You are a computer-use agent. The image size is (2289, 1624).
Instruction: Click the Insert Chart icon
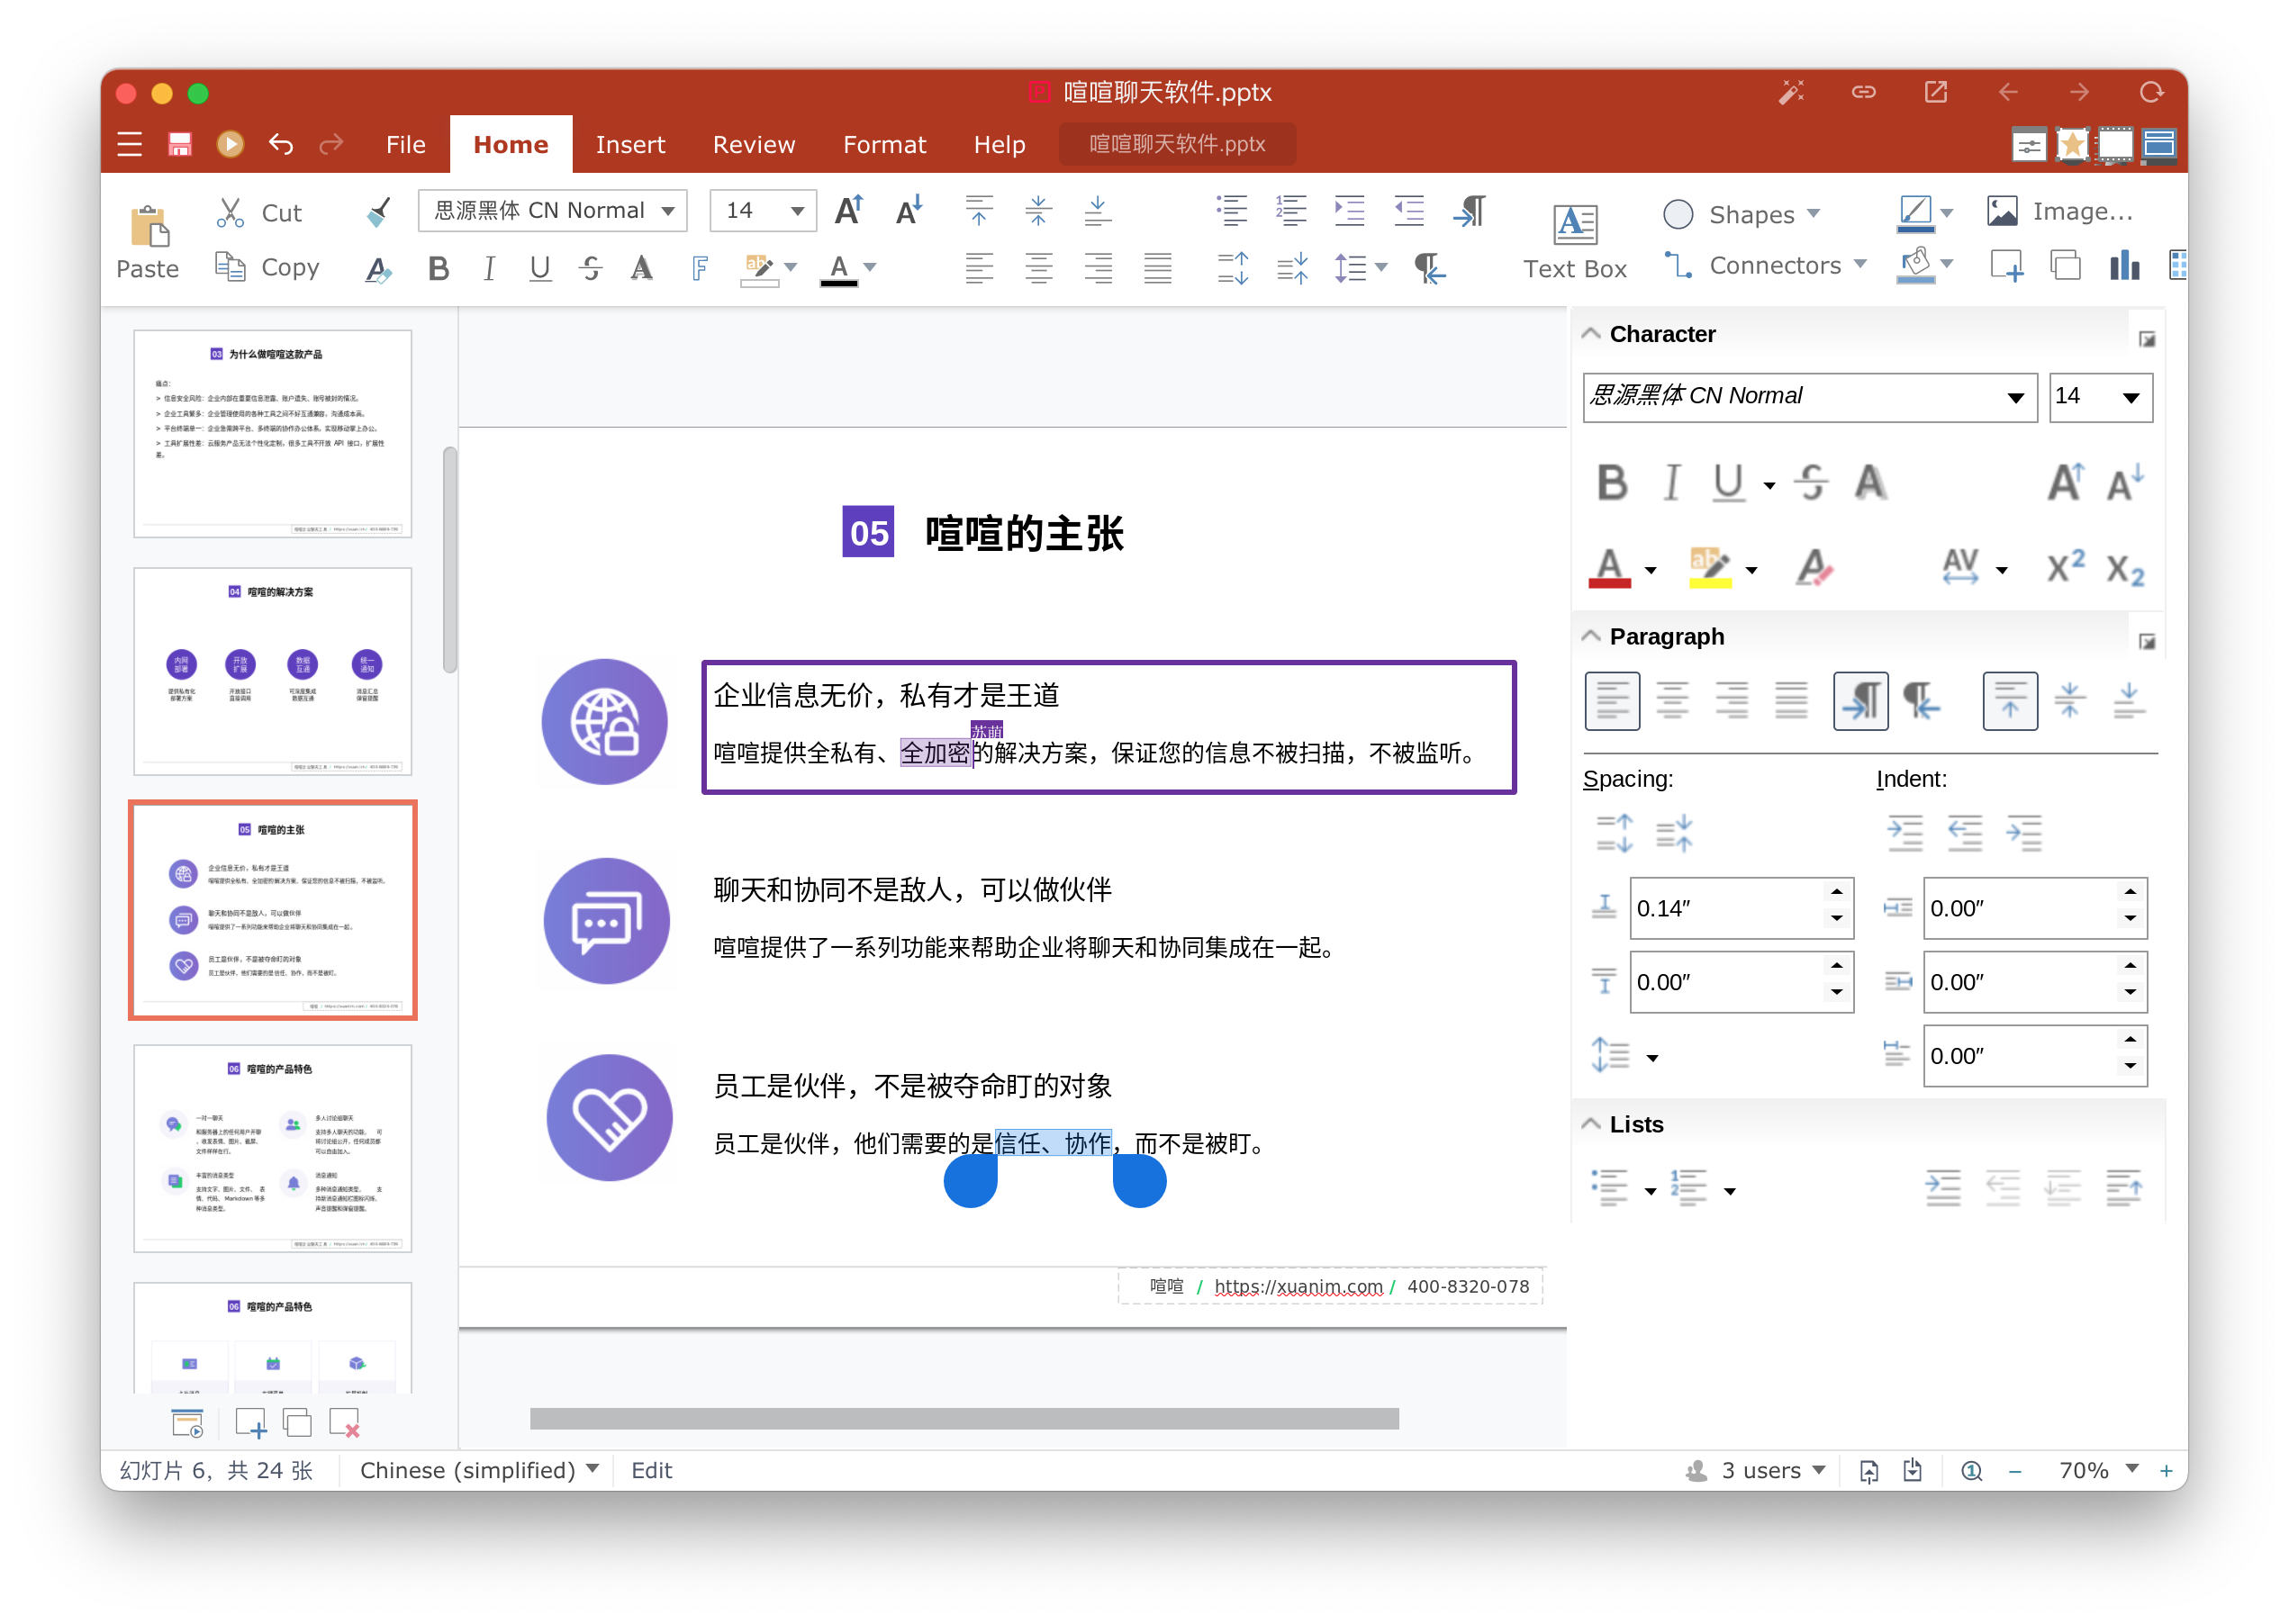click(2124, 266)
